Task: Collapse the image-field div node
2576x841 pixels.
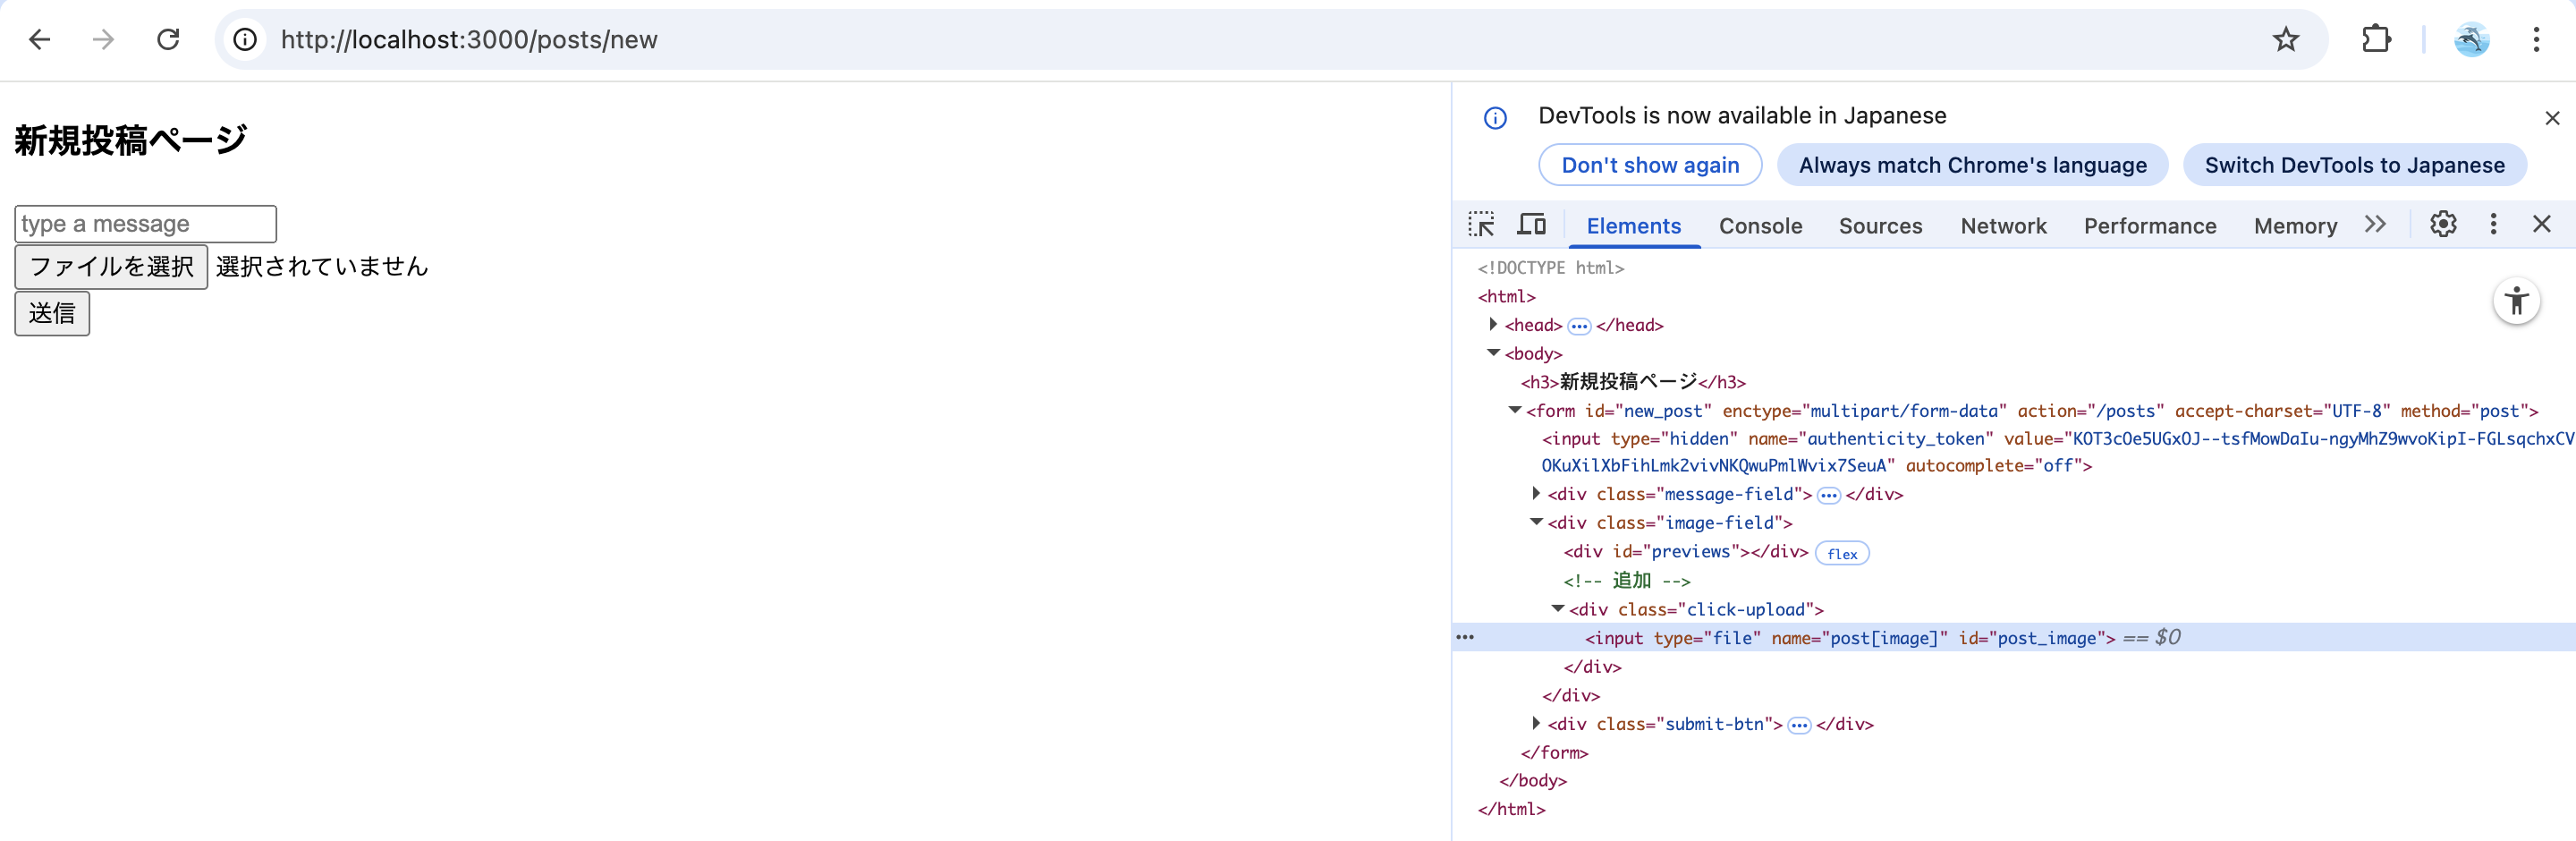Action: 1536,522
